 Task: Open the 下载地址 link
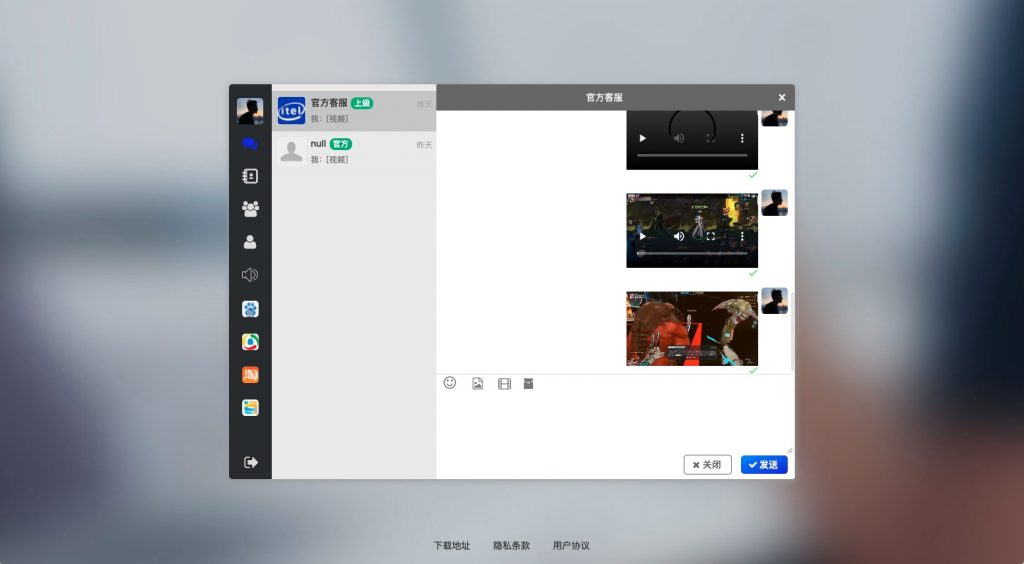tap(452, 546)
